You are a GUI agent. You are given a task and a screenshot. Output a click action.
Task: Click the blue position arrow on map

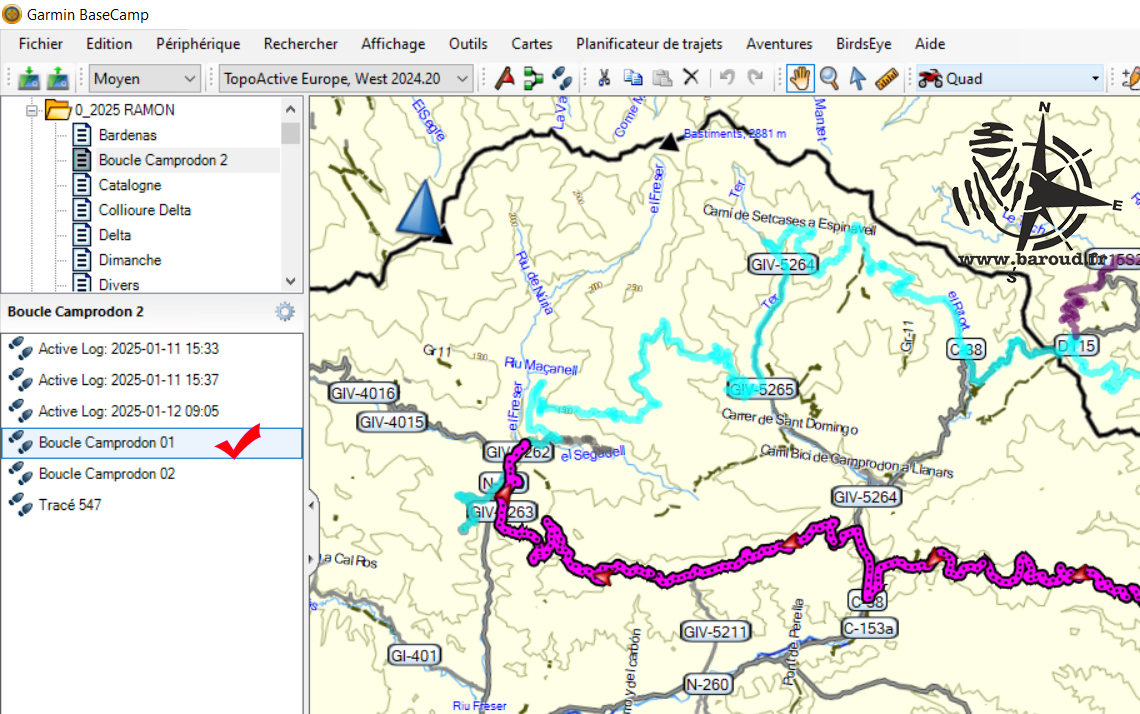coord(423,209)
